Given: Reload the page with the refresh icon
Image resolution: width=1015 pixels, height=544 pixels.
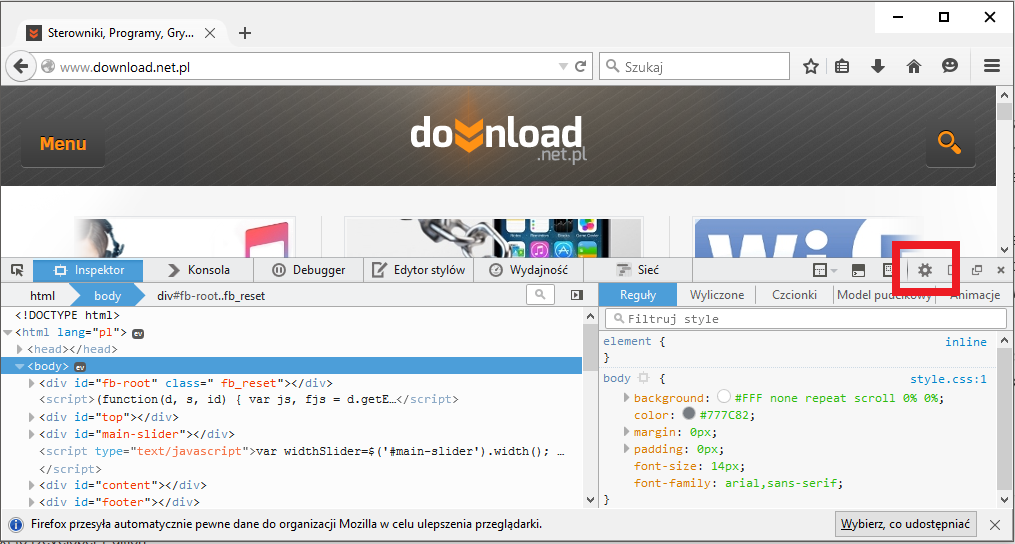Looking at the screenshot, I should tap(581, 66).
